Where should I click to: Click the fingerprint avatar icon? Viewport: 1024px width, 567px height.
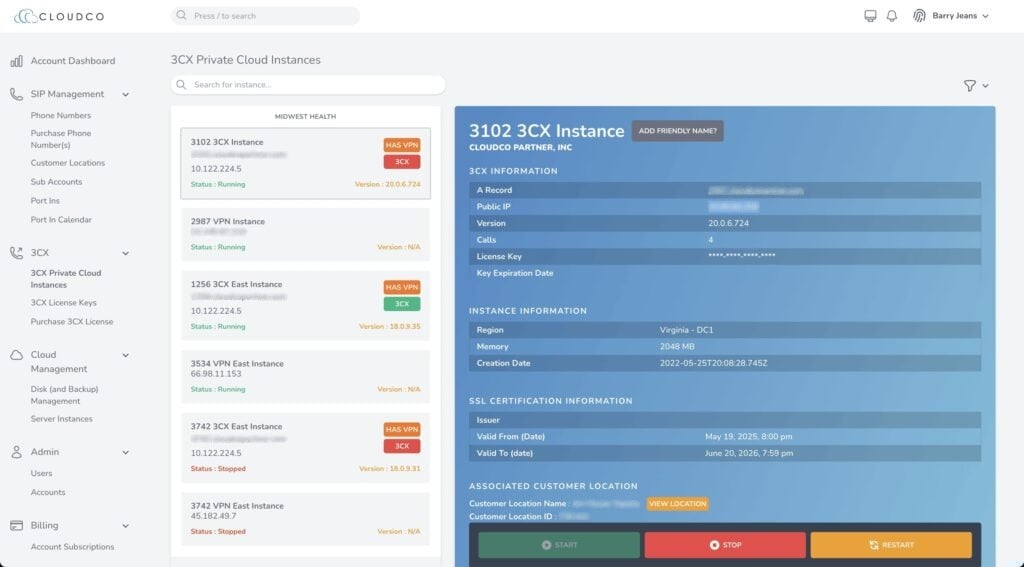pos(919,16)
